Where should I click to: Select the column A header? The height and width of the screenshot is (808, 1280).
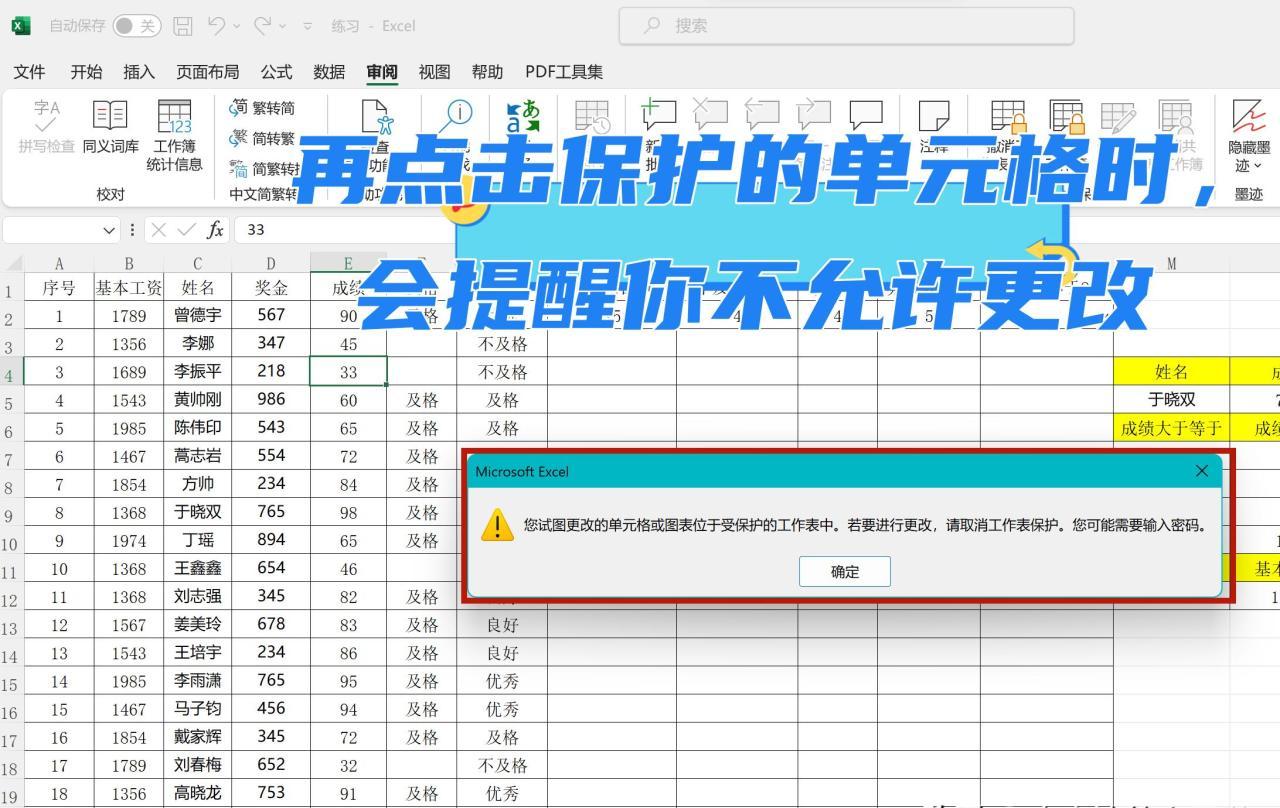pos(59,263)
